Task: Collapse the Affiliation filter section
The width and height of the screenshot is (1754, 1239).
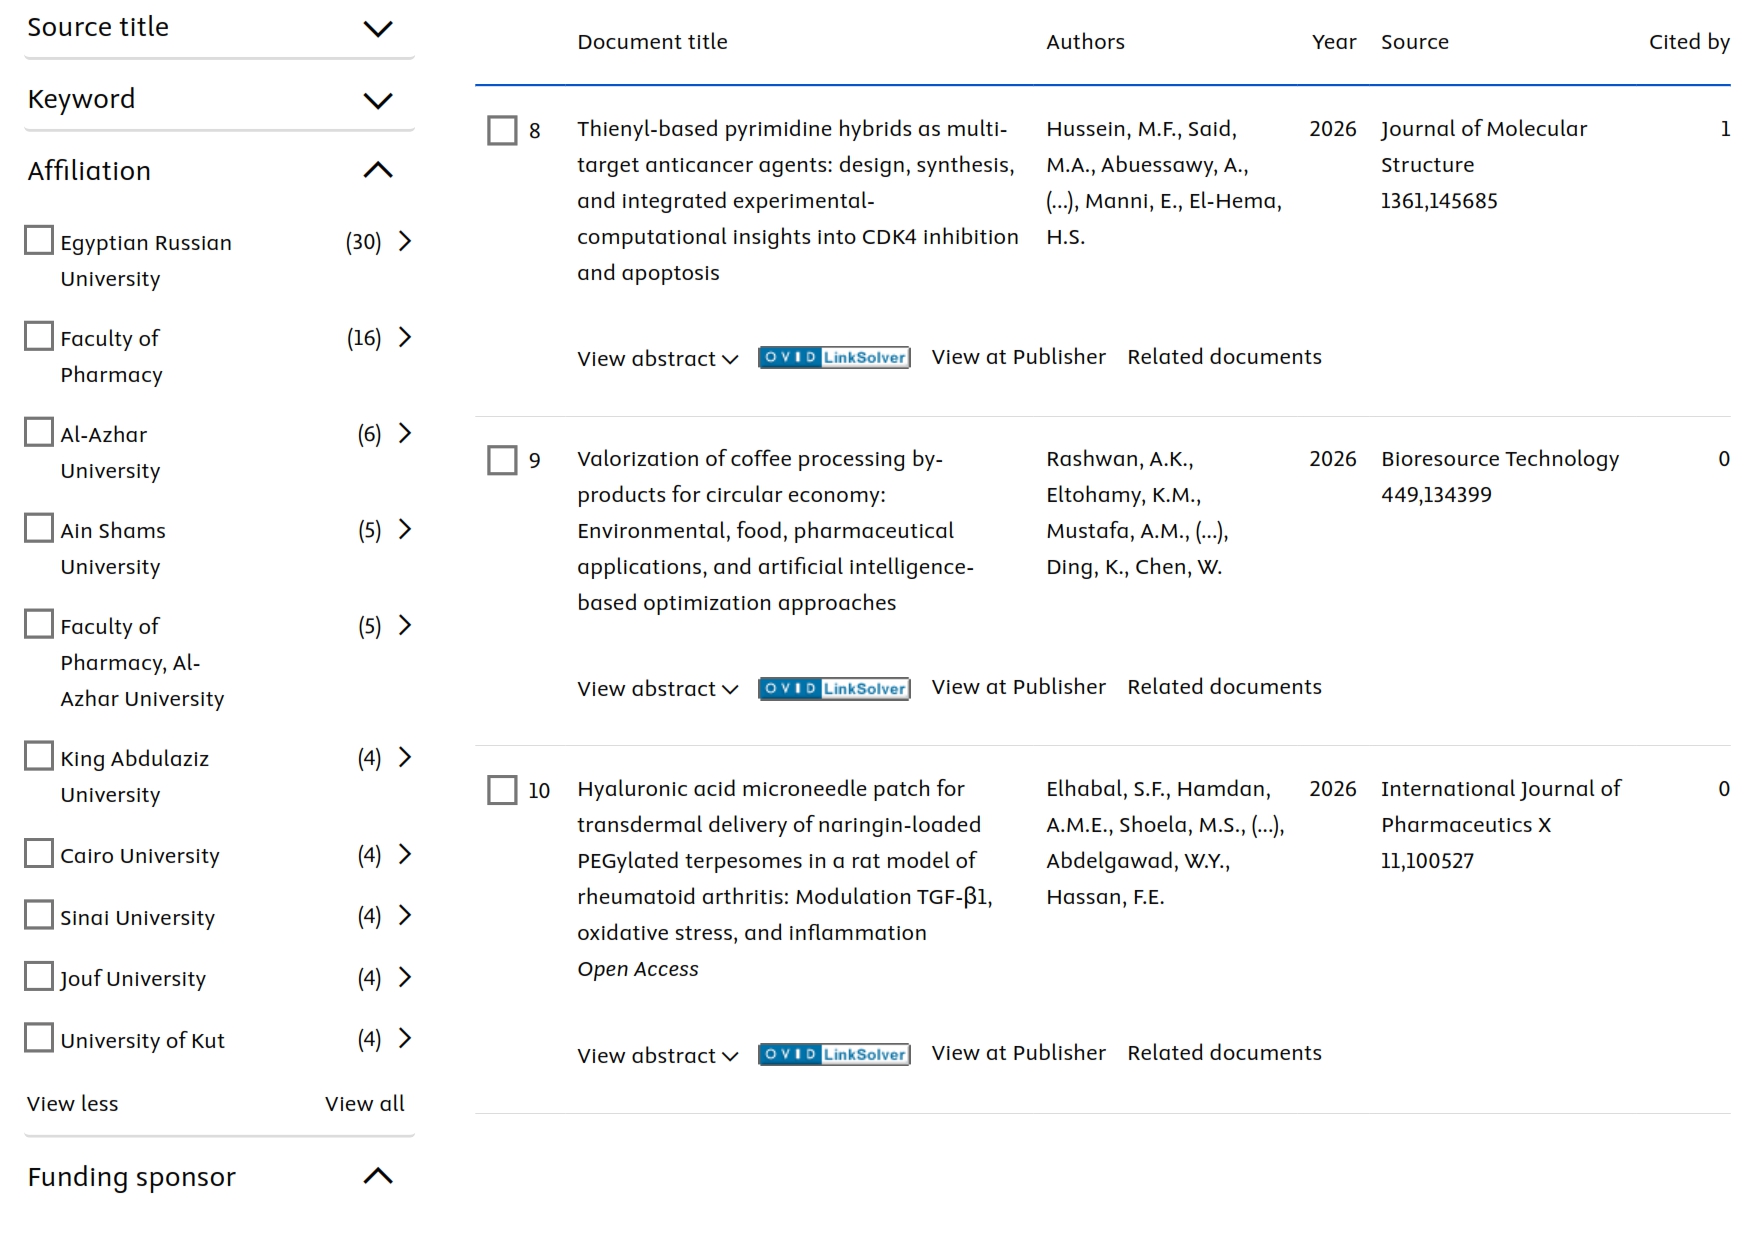Action: [x=377, y=171]
